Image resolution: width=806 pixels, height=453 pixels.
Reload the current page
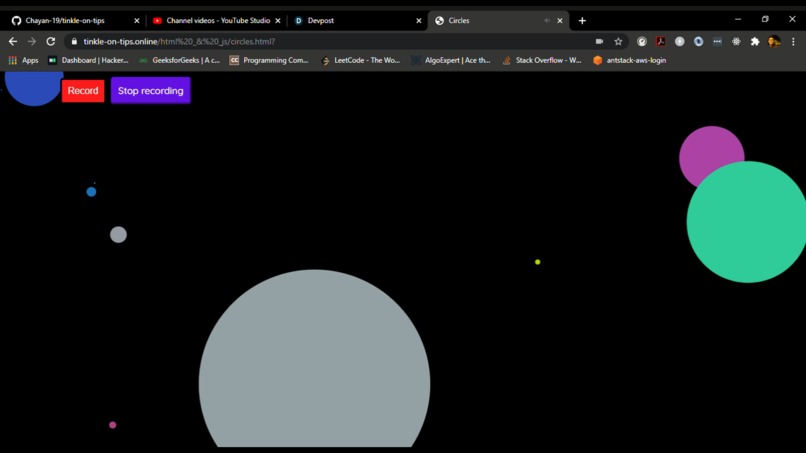[x=50, y=42]
